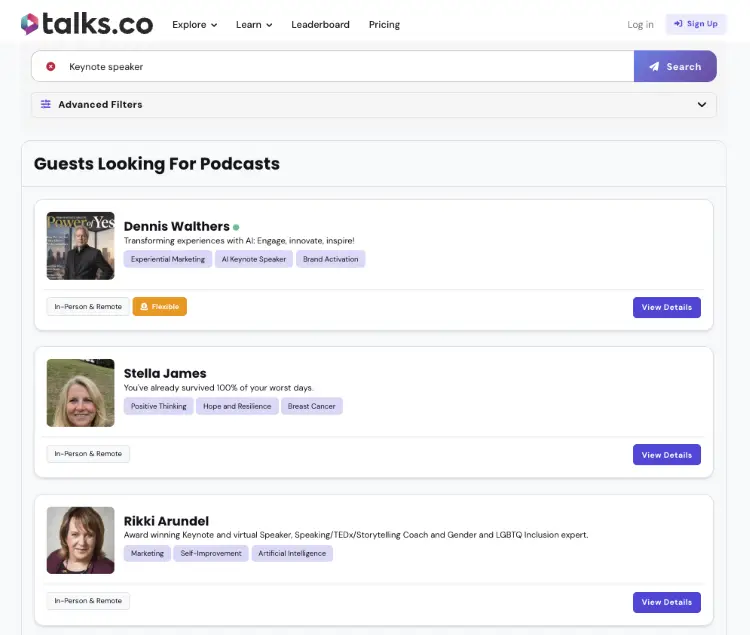Viewport: 750px width, 635px height.
Task: Open Stella James profile photo
Action: pos(80,393)
